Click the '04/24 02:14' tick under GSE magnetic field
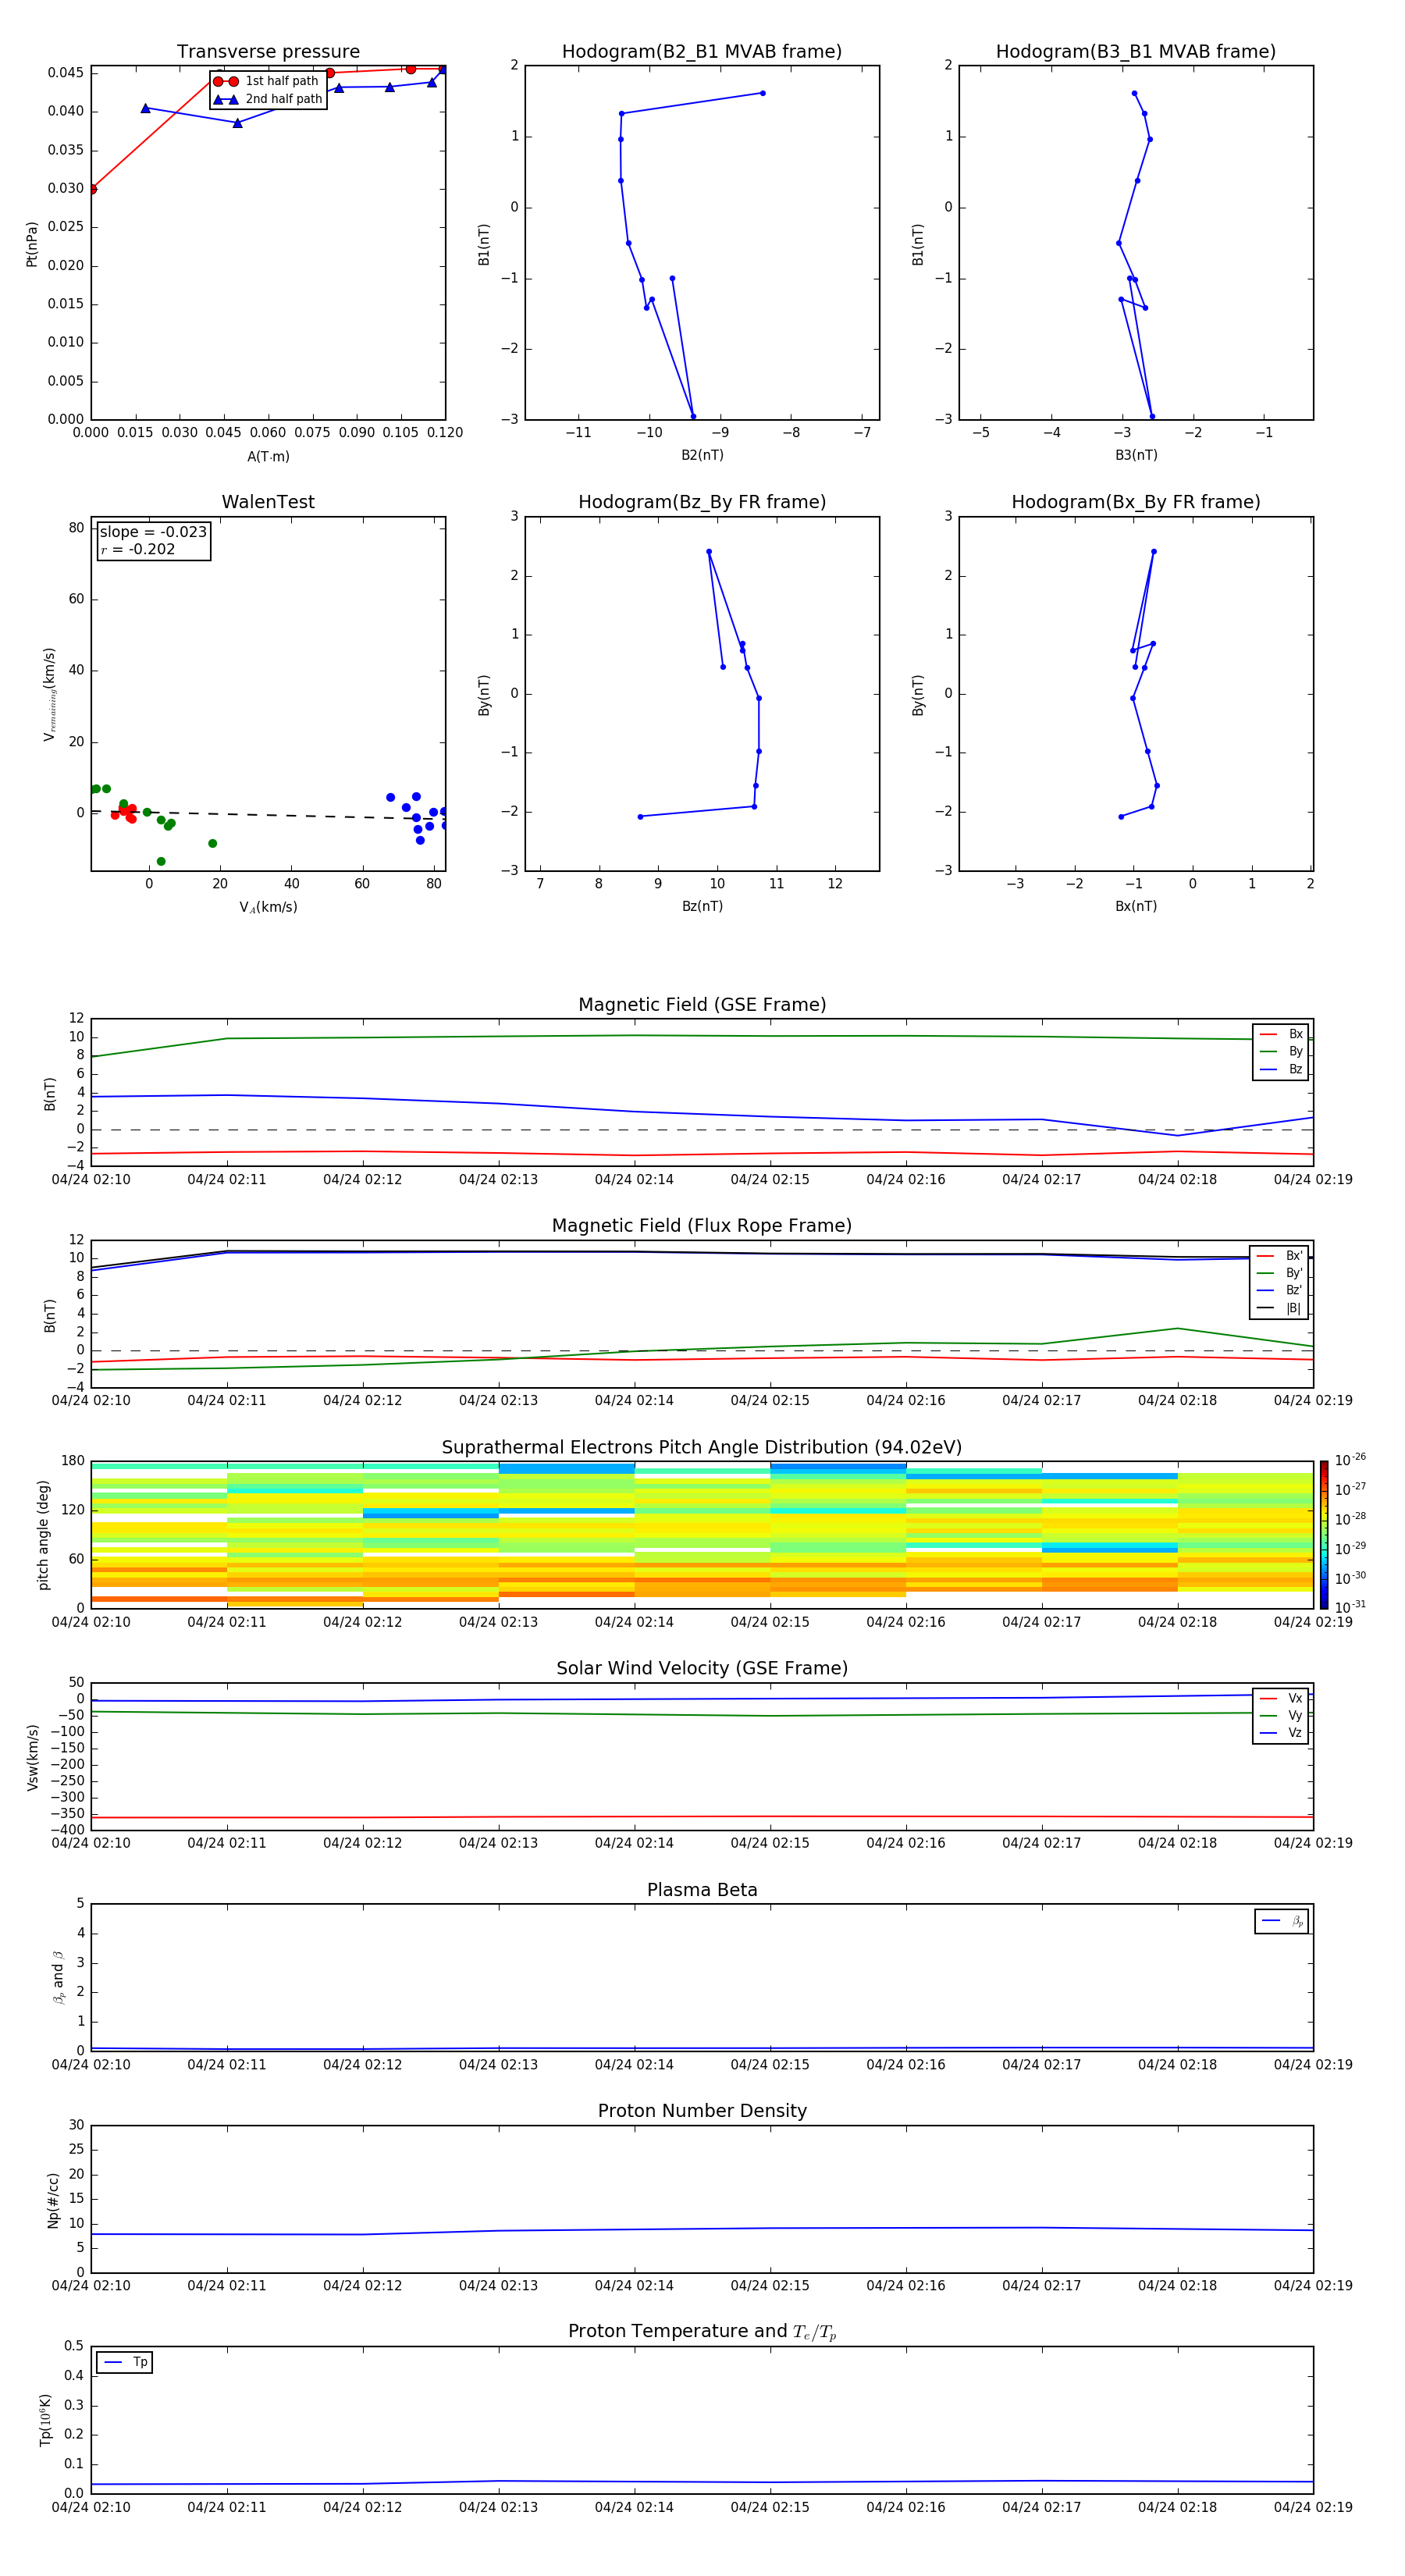The width and height of the screenshot is (1405, 2576). (x=634, y=1180)
